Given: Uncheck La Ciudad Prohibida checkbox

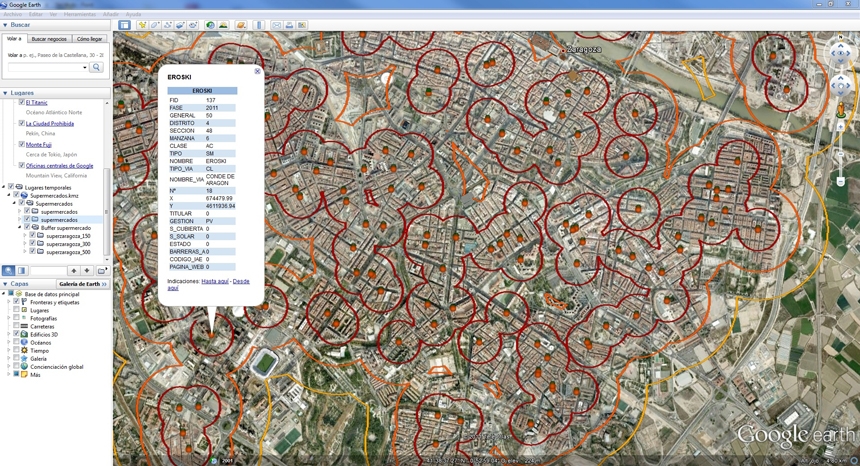Looking at the screenshot, I should pyautogui.click(x=21, y=123).
